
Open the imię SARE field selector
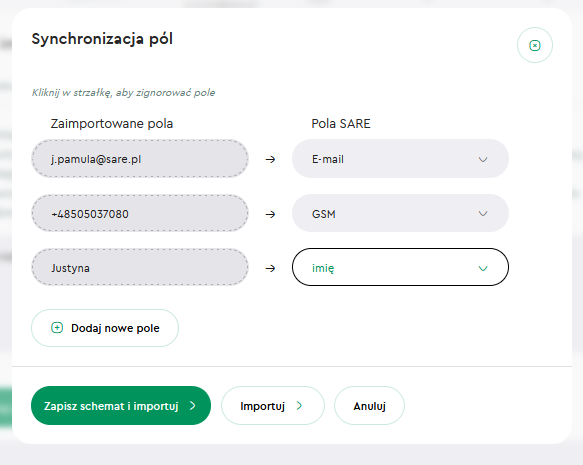click(x=400, y=267)
